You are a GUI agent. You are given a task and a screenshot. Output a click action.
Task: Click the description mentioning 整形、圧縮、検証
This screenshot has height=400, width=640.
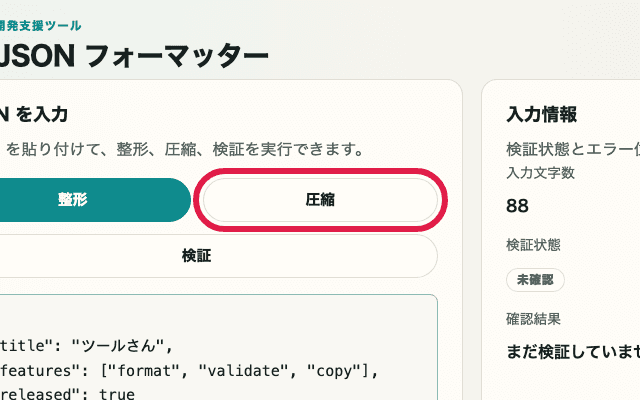pyautogui.click(x=181, y=149)
